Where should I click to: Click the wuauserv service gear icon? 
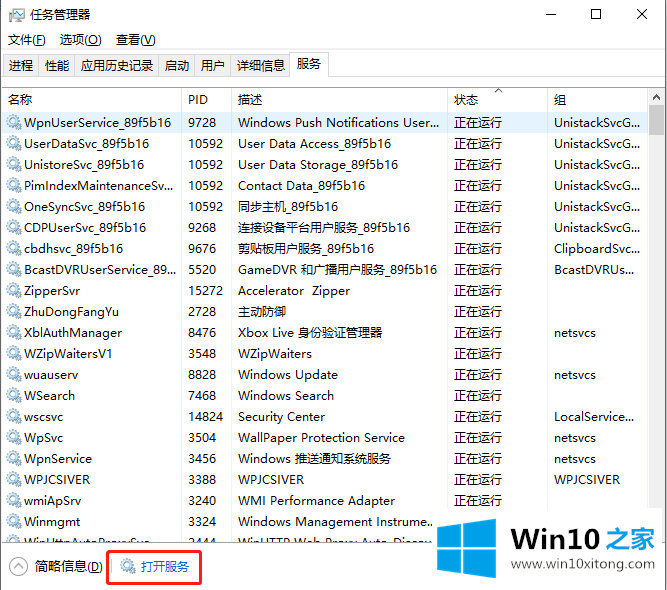click(14, 374)
